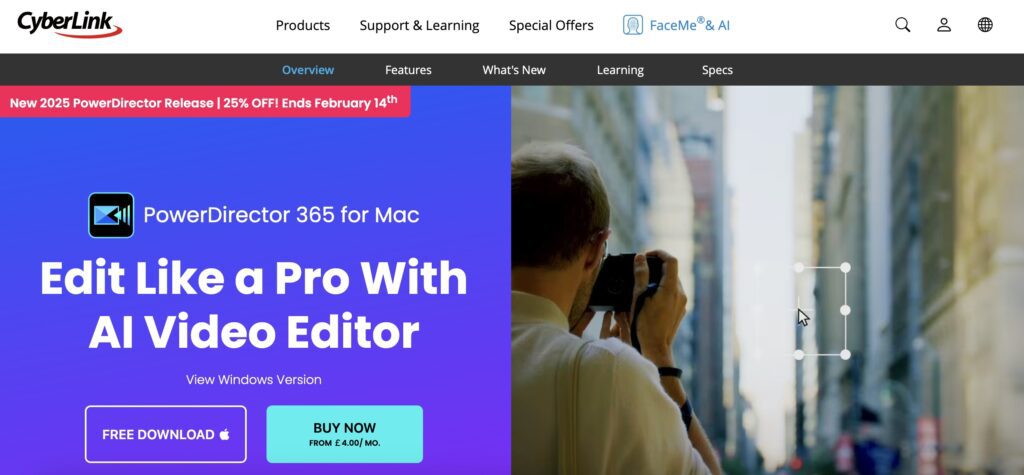Click the FaceMe face icon

pyautogui.click(x=632, y=25)
